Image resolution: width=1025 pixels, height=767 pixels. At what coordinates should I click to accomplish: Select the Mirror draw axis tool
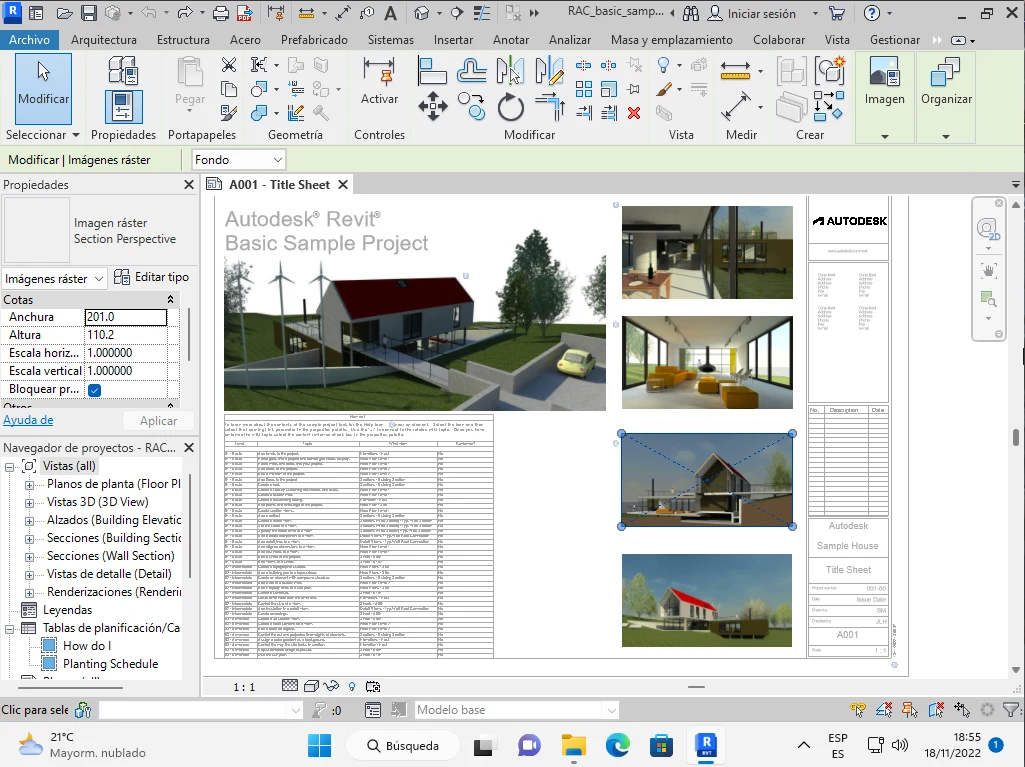pos(549,71)
